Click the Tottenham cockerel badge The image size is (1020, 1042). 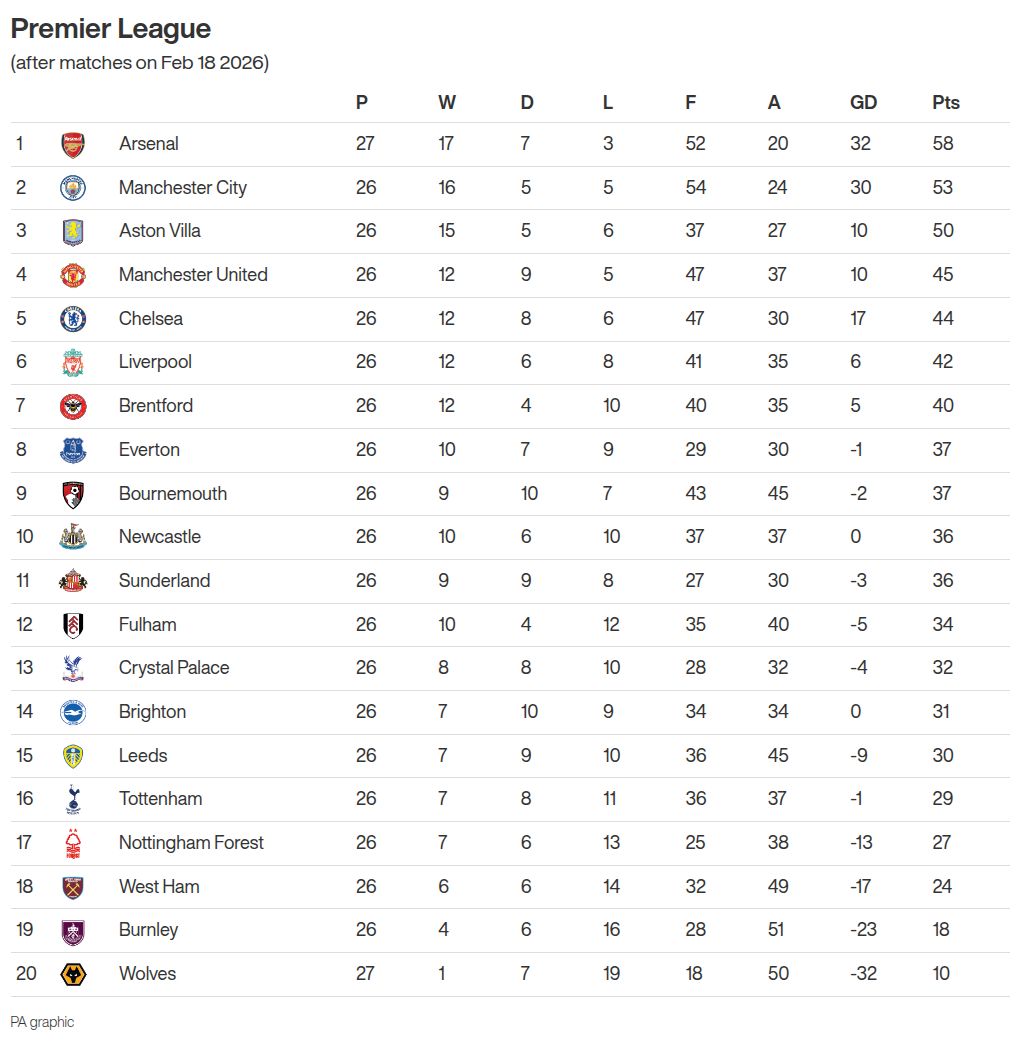pos(73,799)
